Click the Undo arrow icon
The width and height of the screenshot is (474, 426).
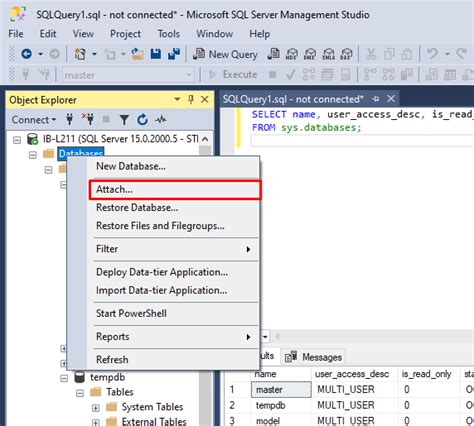pos(432,53)
